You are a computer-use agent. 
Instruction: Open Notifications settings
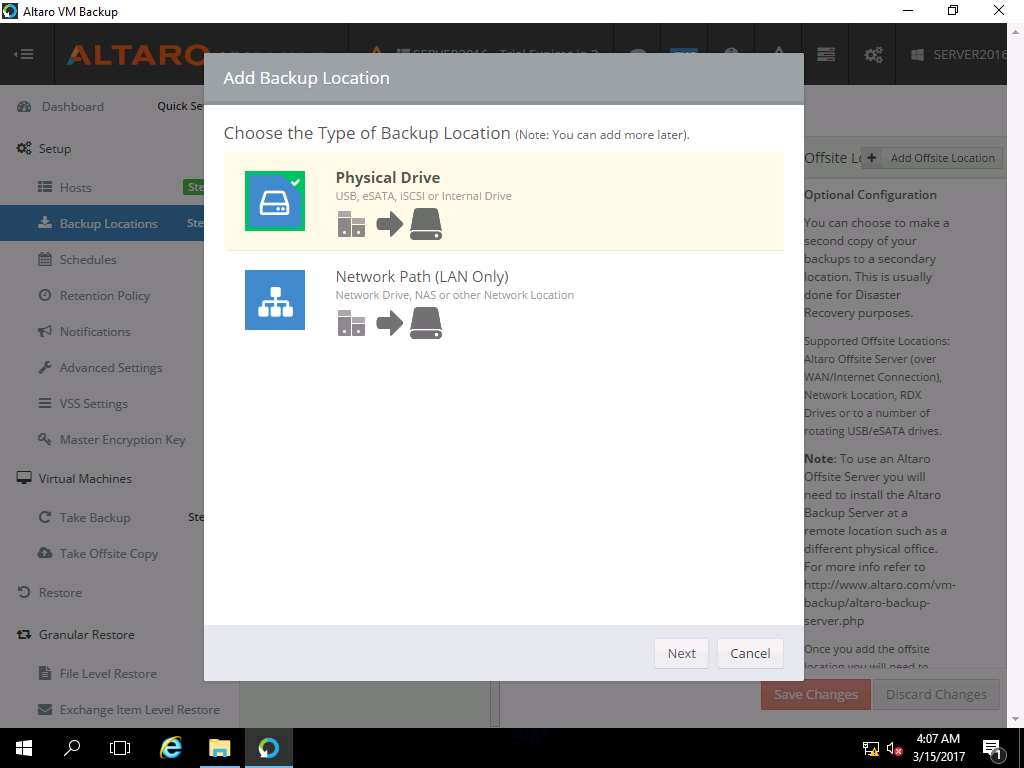95,332
